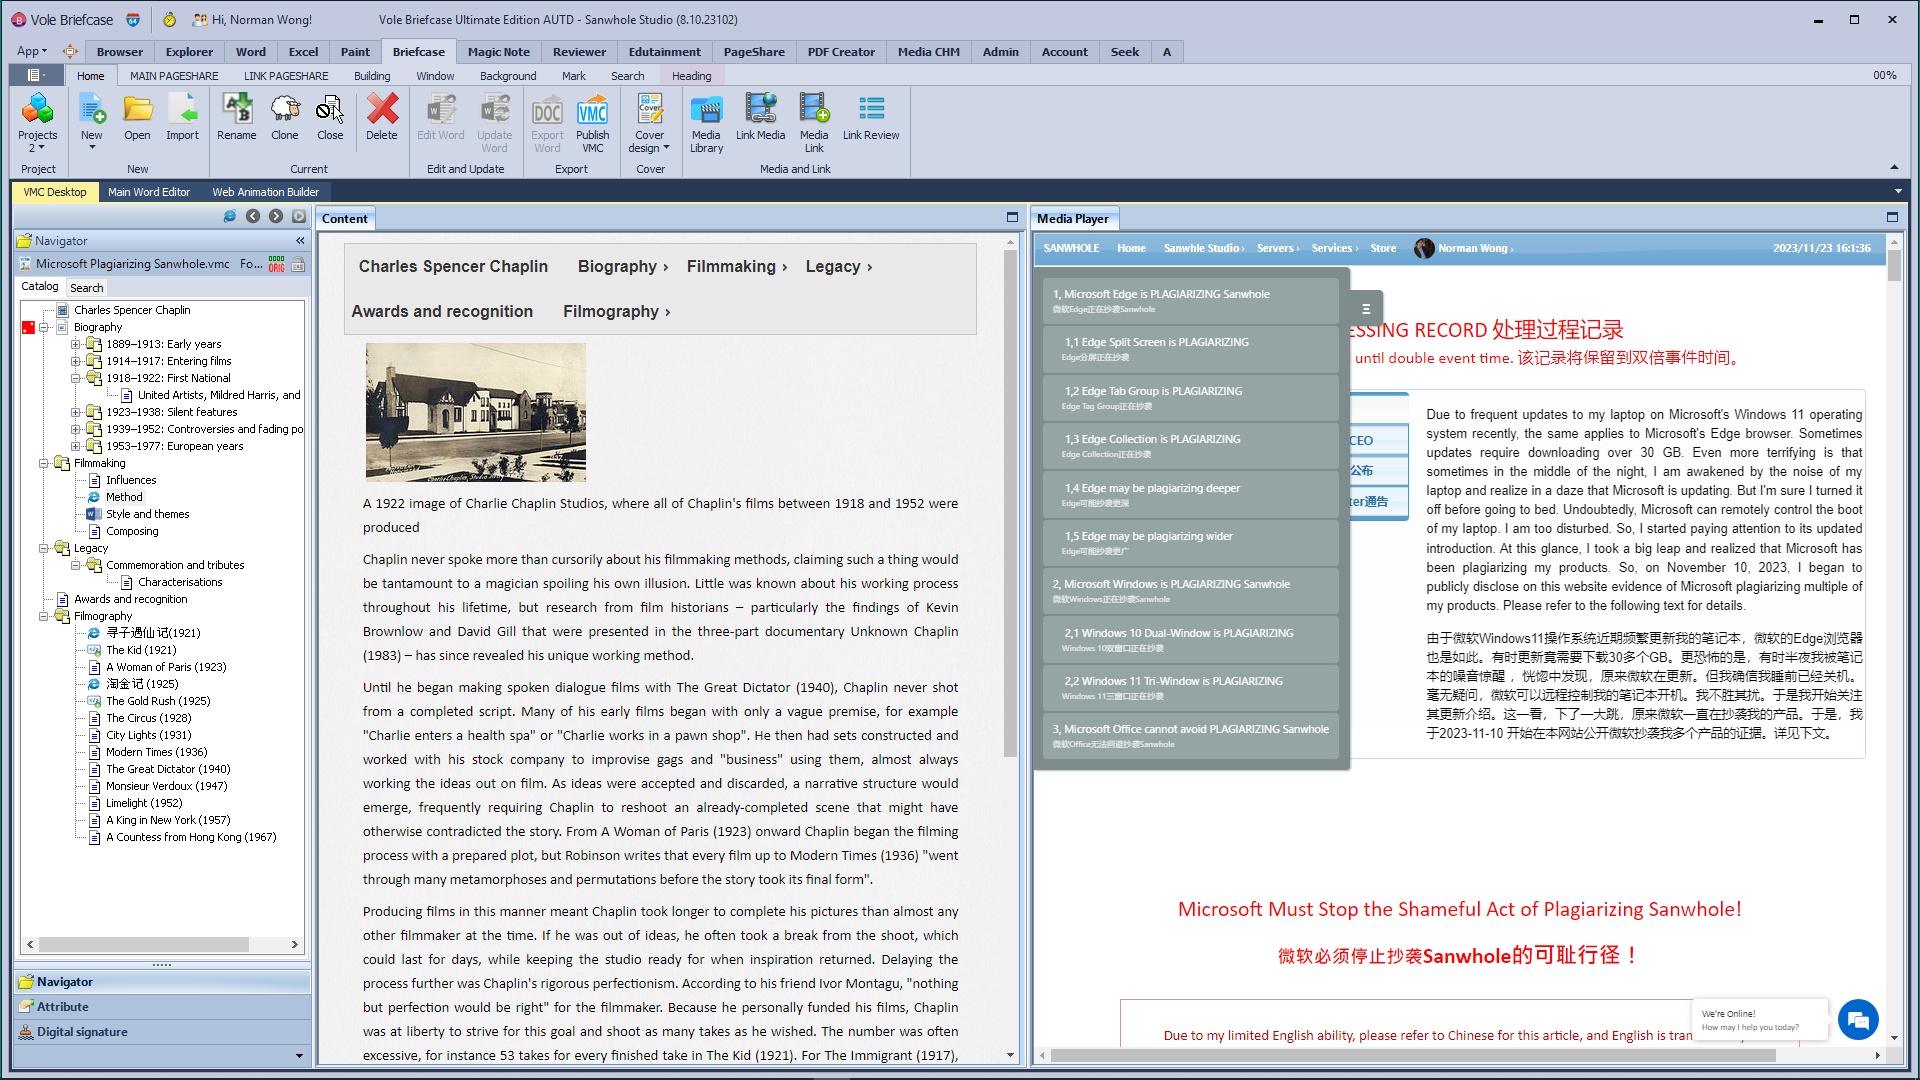Select '1,1 Edge Split Screen is PLAGIARIZING'
Viewport: 1920px width, 1080px height.
click(1189, 348)
